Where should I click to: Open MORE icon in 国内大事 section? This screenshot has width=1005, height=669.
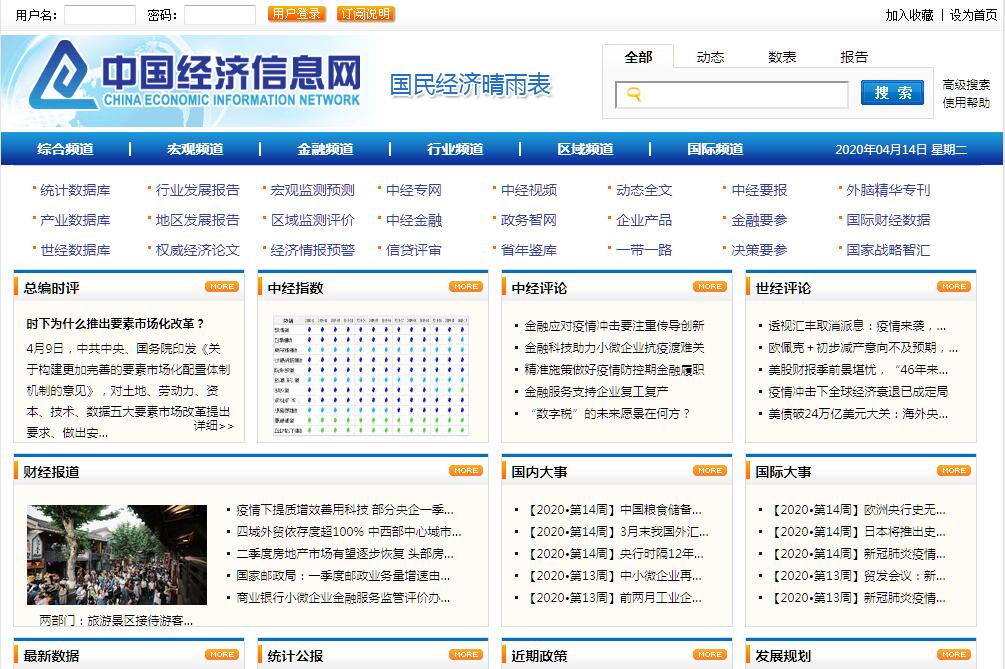click(710, 471)
